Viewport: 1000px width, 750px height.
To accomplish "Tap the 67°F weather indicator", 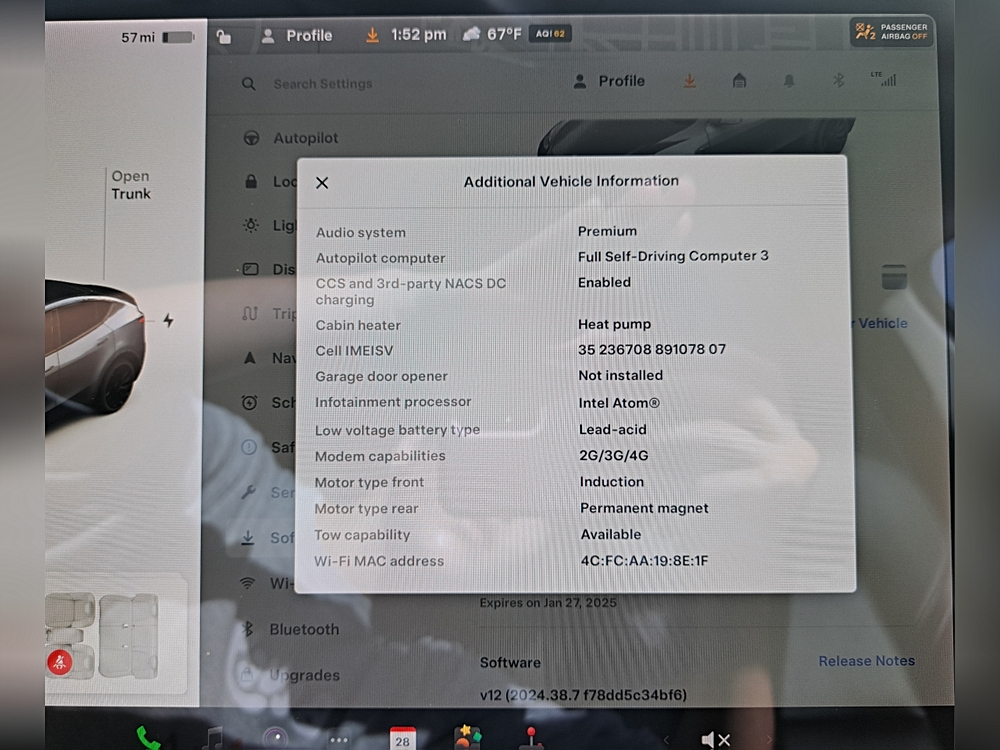I will (492, 34).
